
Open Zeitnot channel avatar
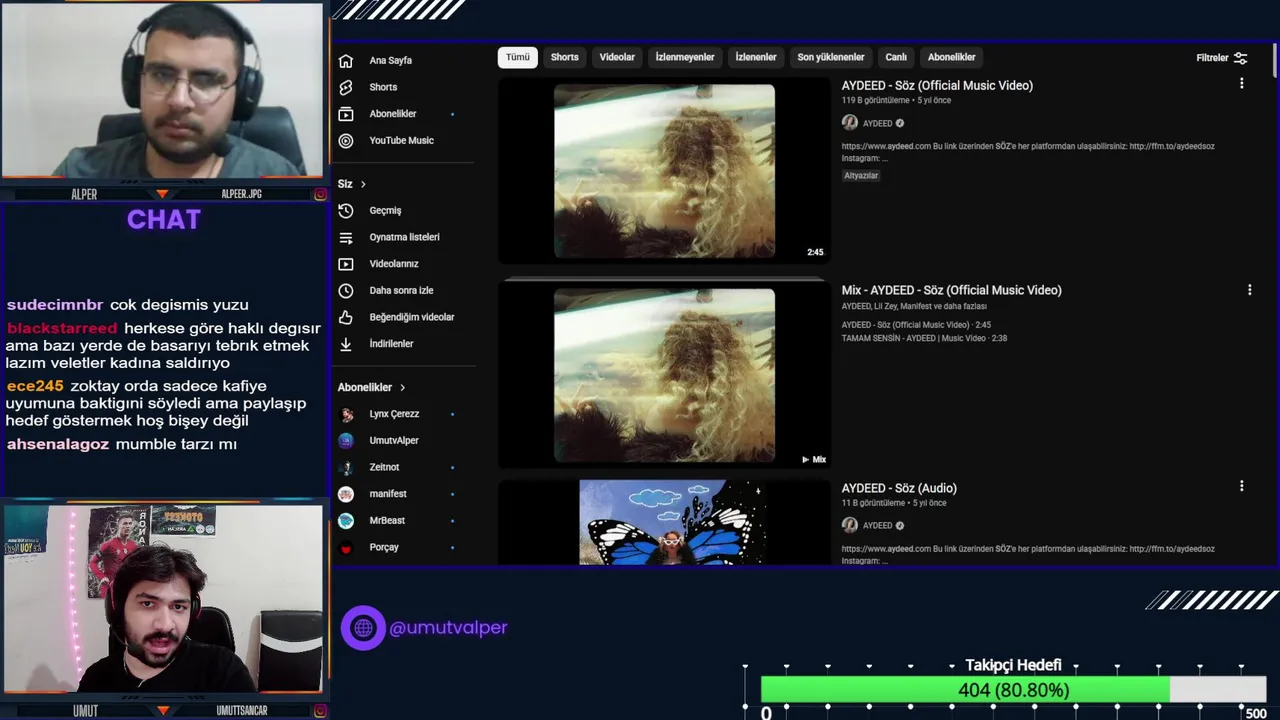point(346,467)
